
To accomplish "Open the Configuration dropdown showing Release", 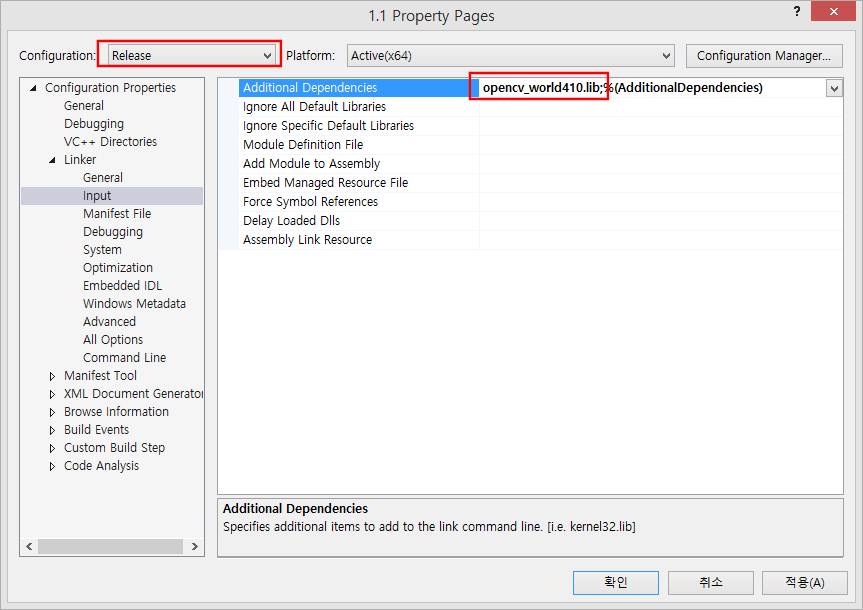I will point(190,56).
